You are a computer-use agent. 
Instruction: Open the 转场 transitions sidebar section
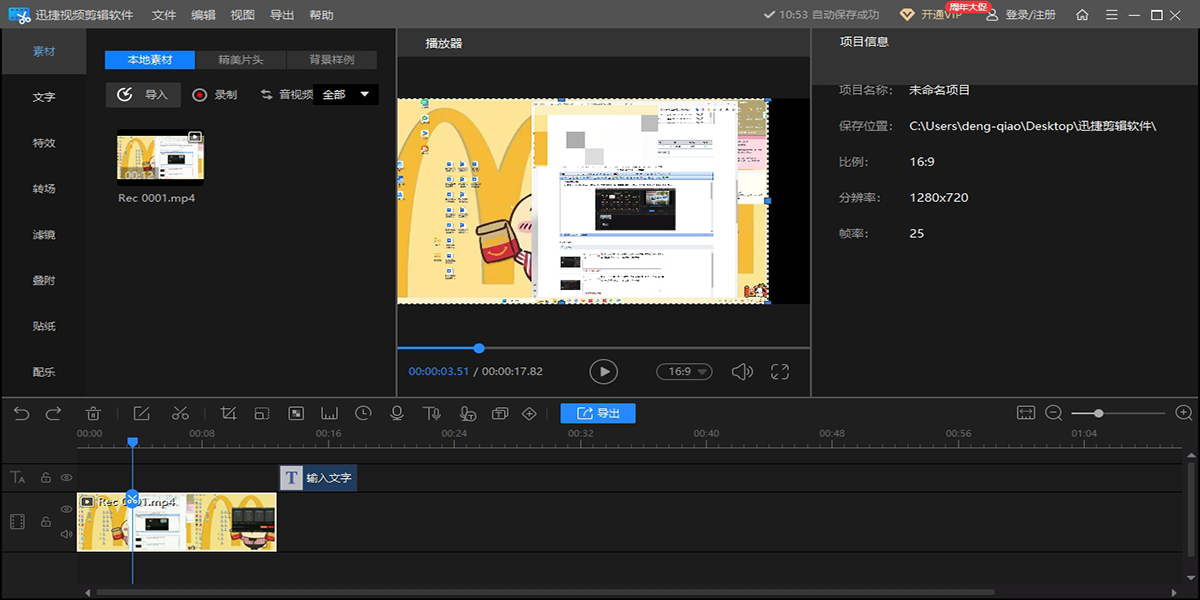(x=43, y=189)
